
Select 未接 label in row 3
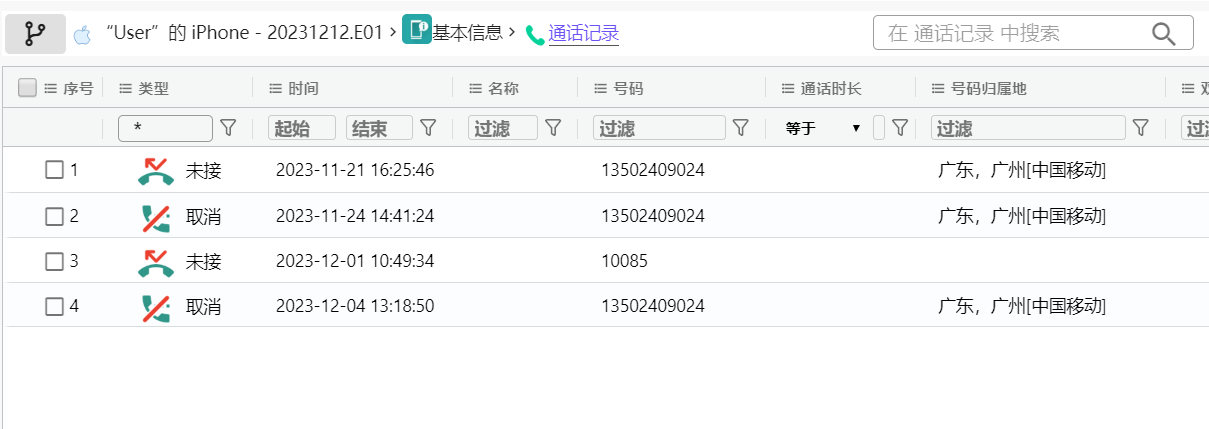pyautogui.click(x=204, y=262)
